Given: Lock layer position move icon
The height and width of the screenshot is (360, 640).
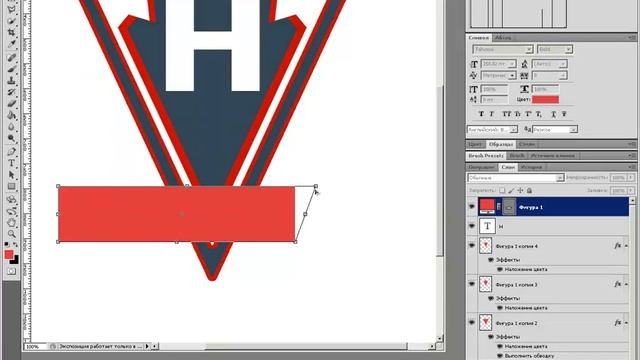Looking at the screenshot, I should [520, 191].
